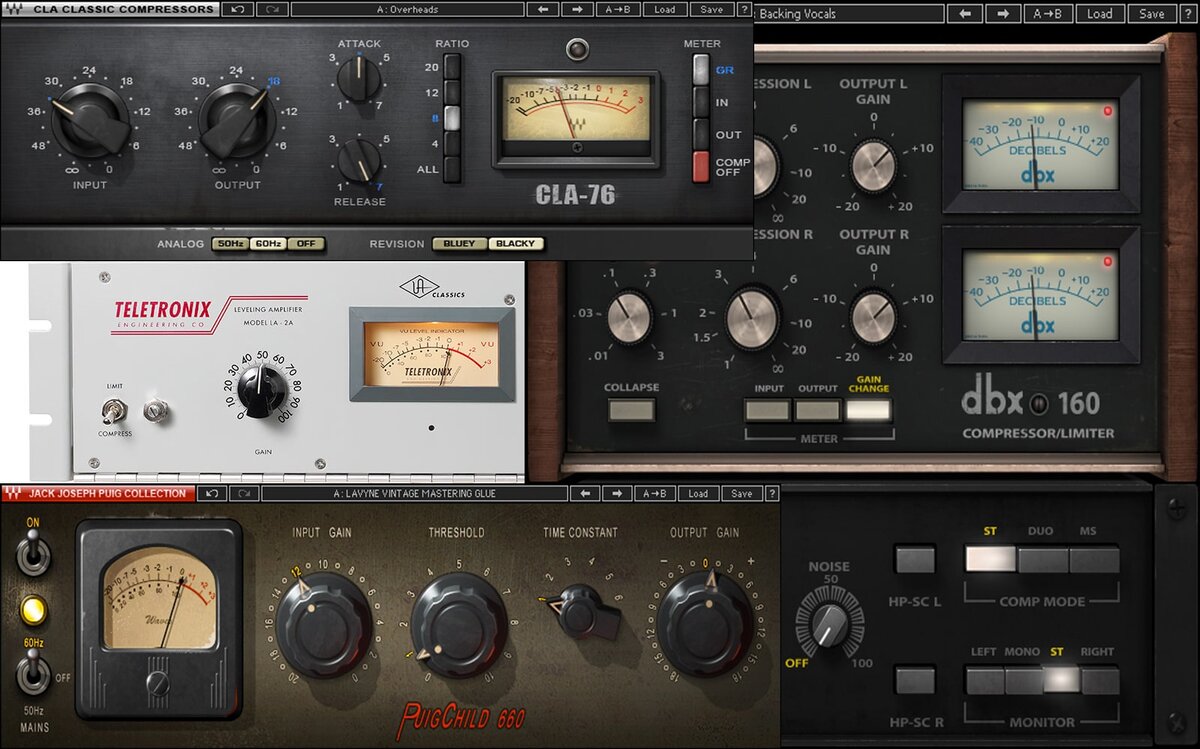Click the dbx 160 OUTPUT L GAIN knob
Image resolution: width=1200 pixels, height=749 pixels.
pyautogui.click(x=873, y=165)
